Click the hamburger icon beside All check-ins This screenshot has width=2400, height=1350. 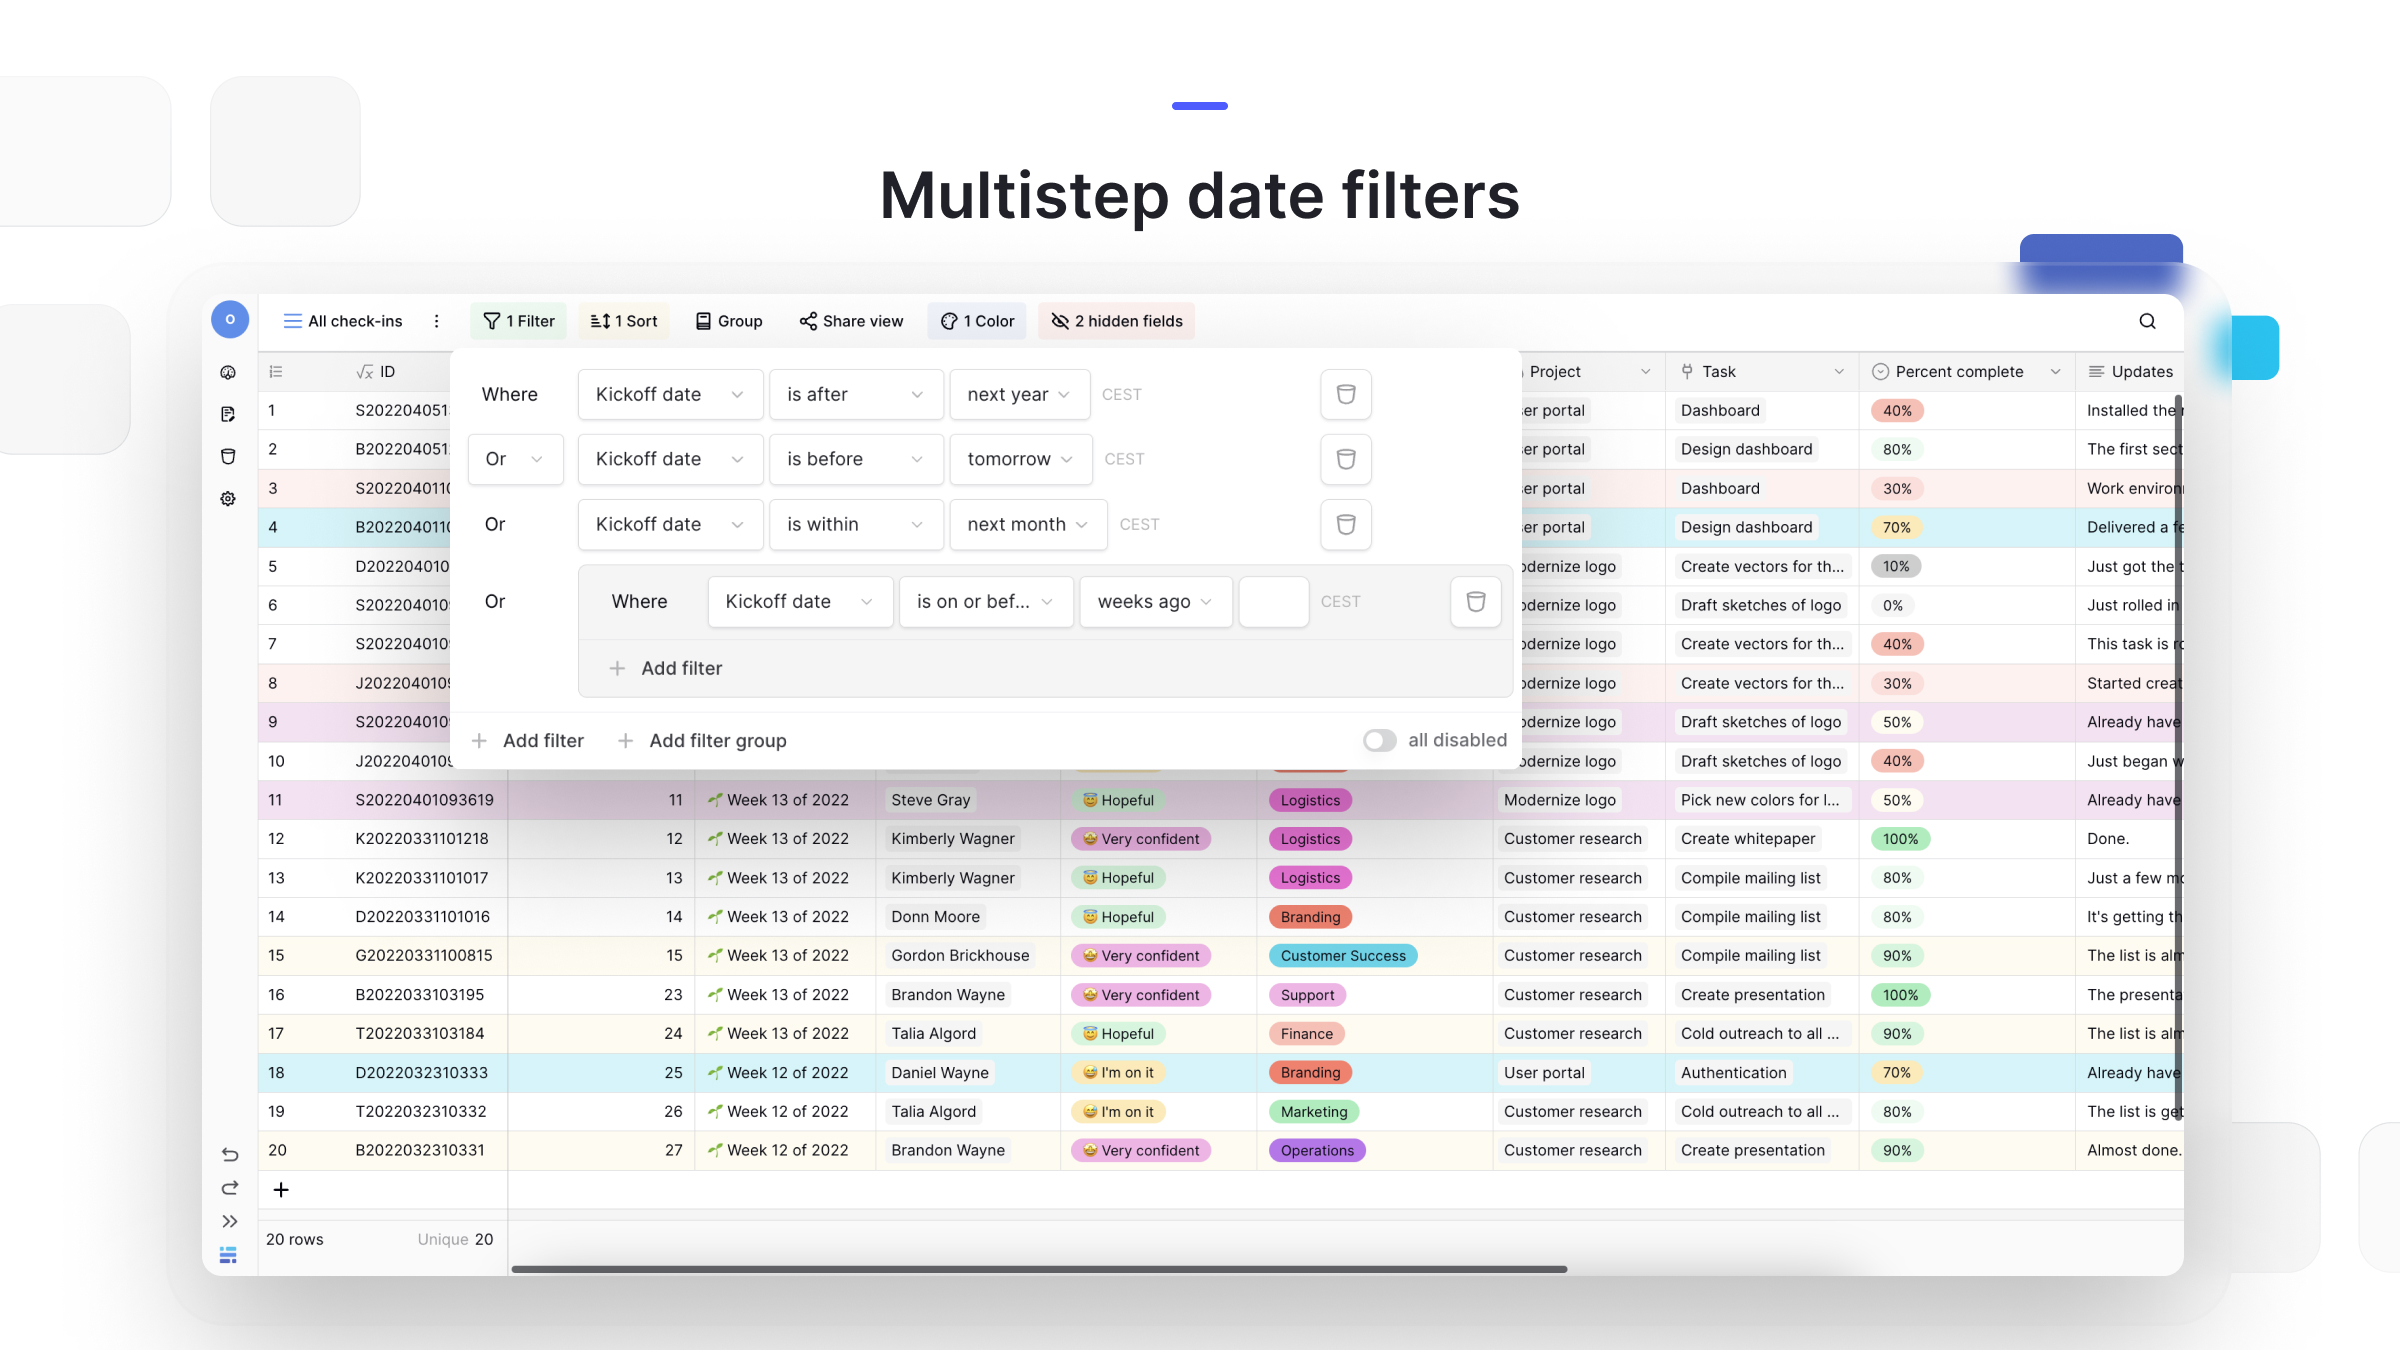[x=292, y=321]
